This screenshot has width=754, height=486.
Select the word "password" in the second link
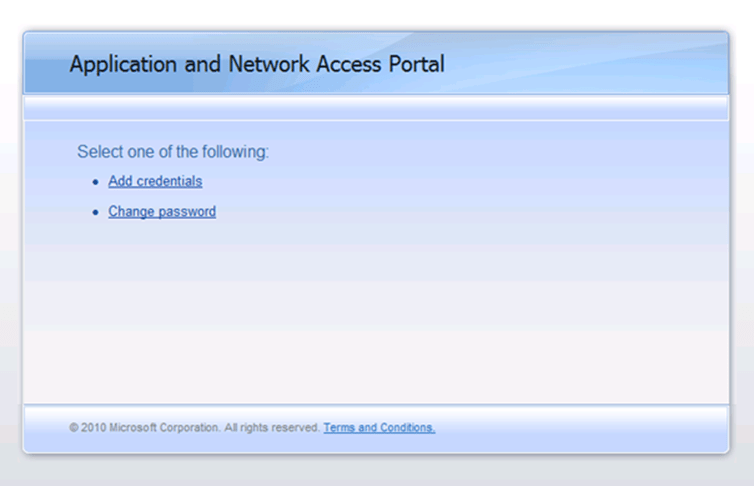[185, 212]
